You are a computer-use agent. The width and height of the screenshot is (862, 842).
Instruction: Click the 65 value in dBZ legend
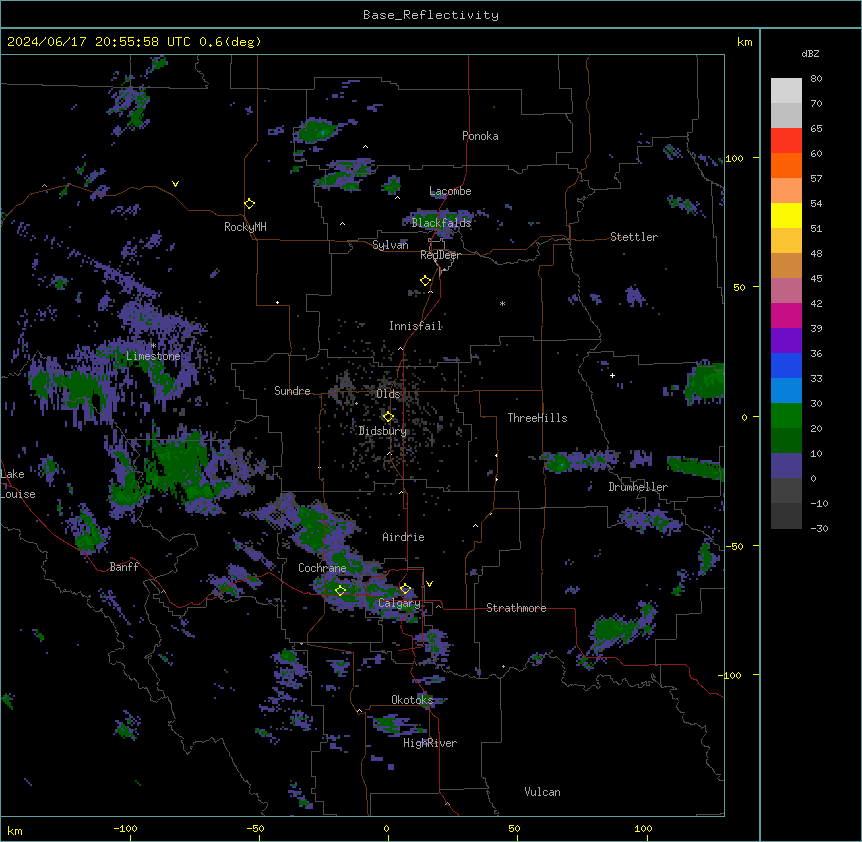[x=816, y=128]
